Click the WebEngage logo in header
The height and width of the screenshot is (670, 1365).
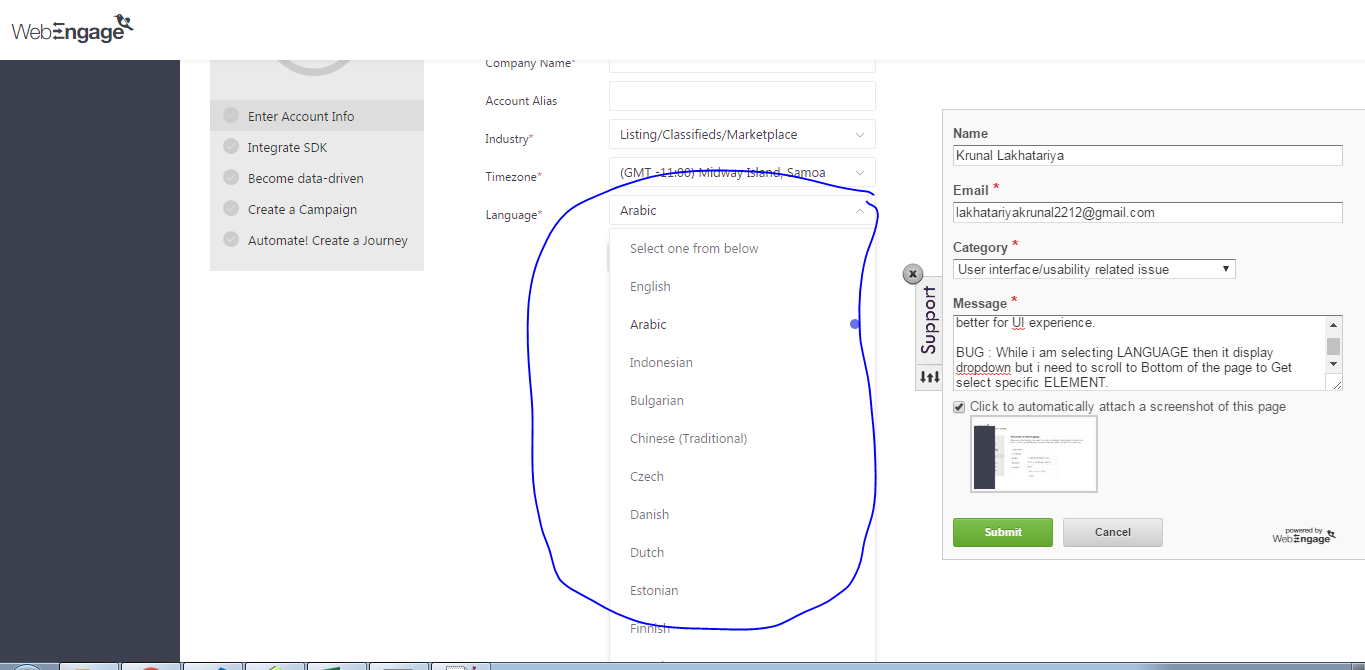[72, 29]
